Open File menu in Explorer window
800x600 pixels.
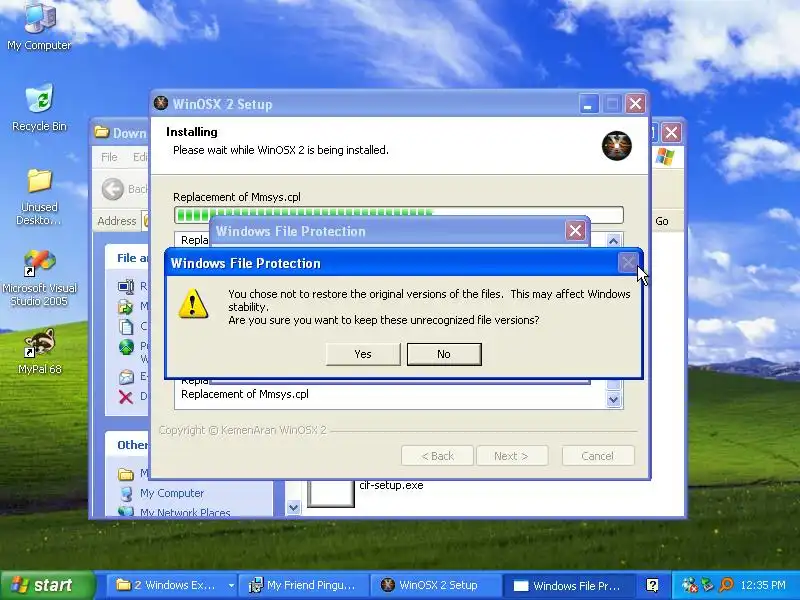109,157
